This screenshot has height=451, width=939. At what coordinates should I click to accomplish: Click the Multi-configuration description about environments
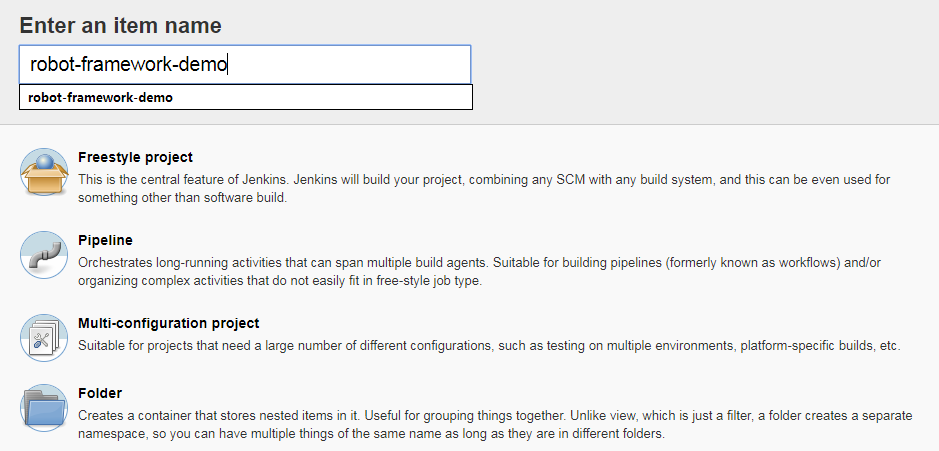(x=489, y=346)
